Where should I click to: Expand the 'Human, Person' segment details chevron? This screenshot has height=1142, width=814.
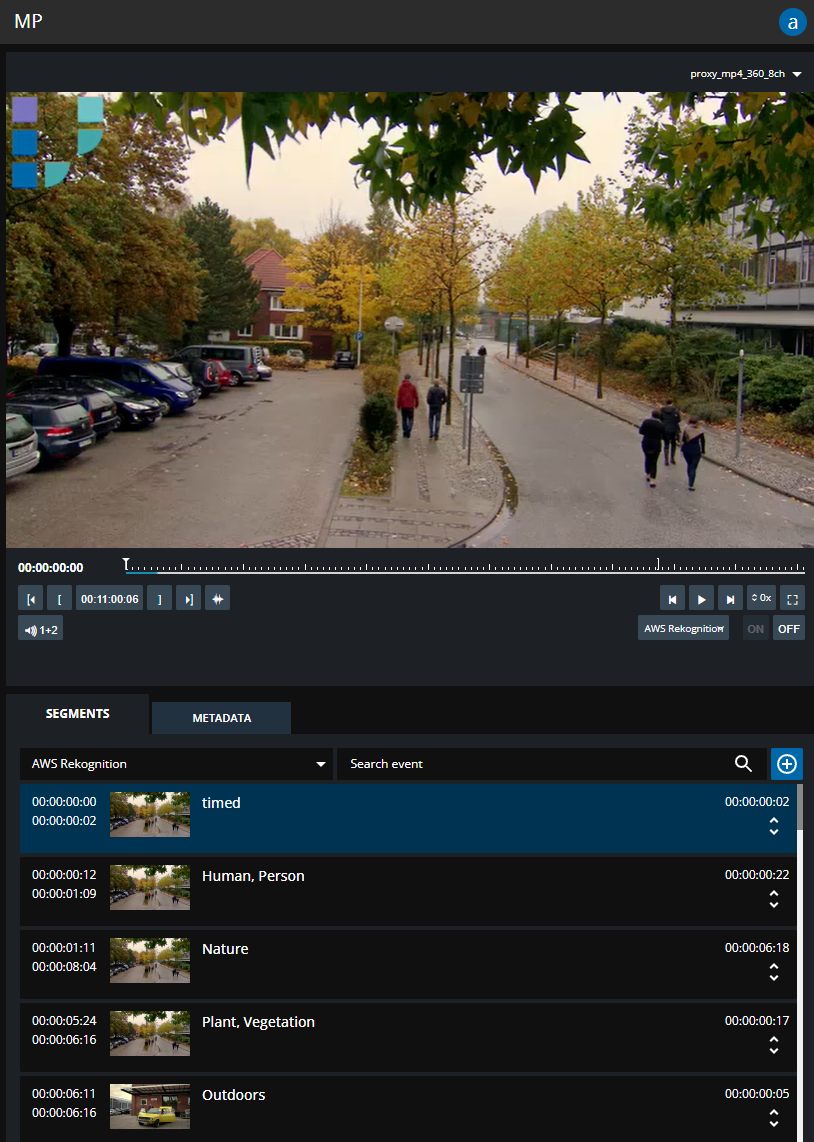click(x=774, y=899)
